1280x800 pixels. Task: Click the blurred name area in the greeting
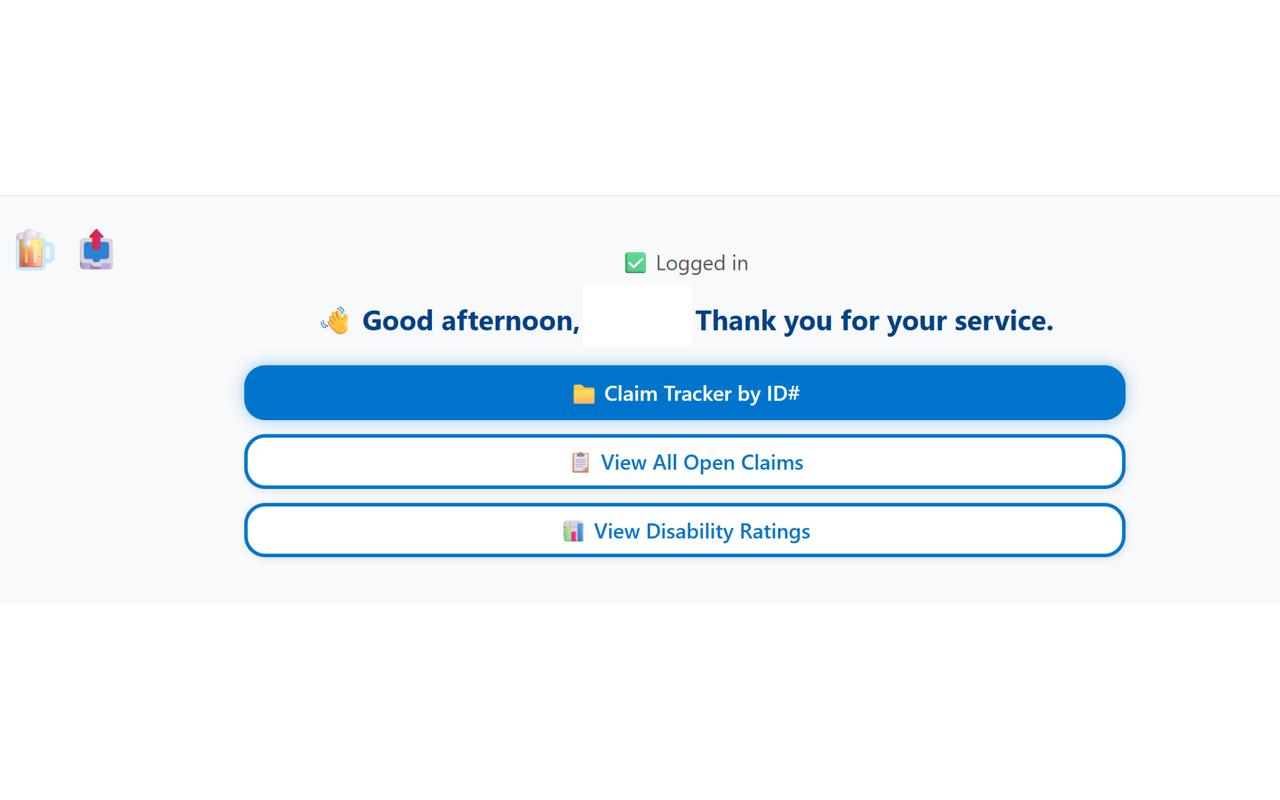pyautogui.click(x=637, y=318)
